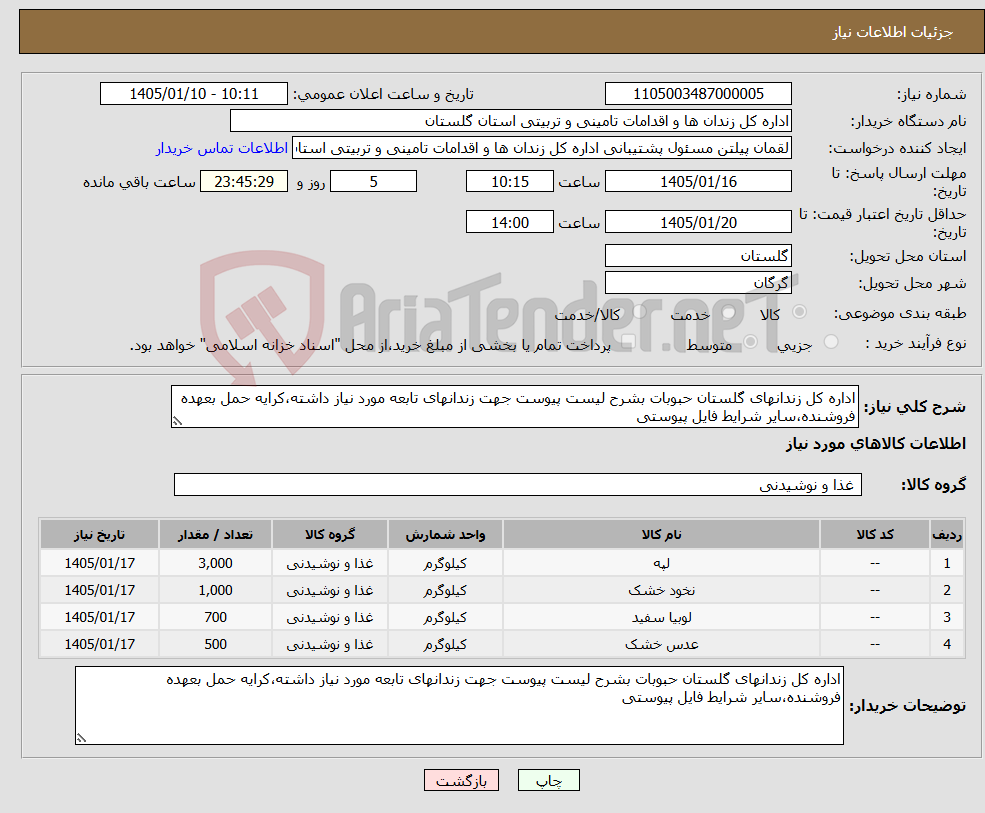Click the response deadline time 10:15
985x813 pixels.
coord(509,182)
